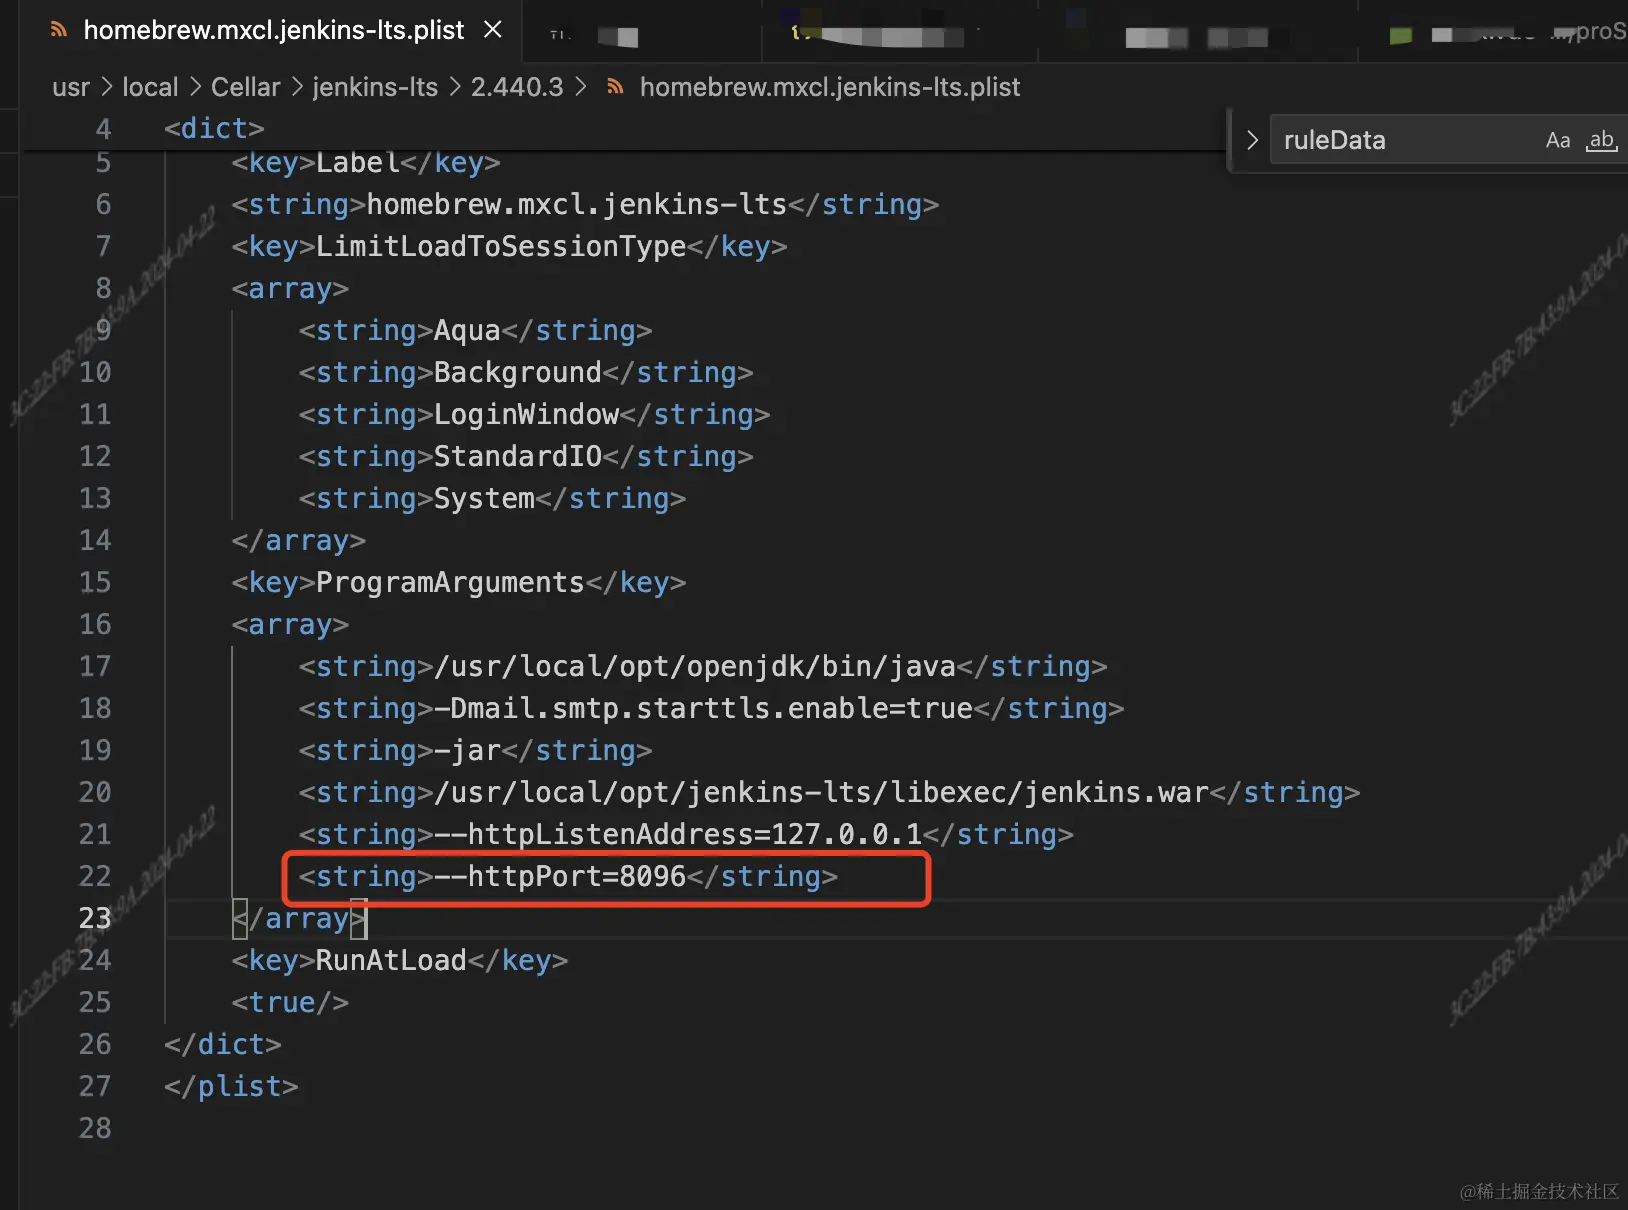Click the System string line
The image size is (1628, 1210).
click(x=492, y=498)
